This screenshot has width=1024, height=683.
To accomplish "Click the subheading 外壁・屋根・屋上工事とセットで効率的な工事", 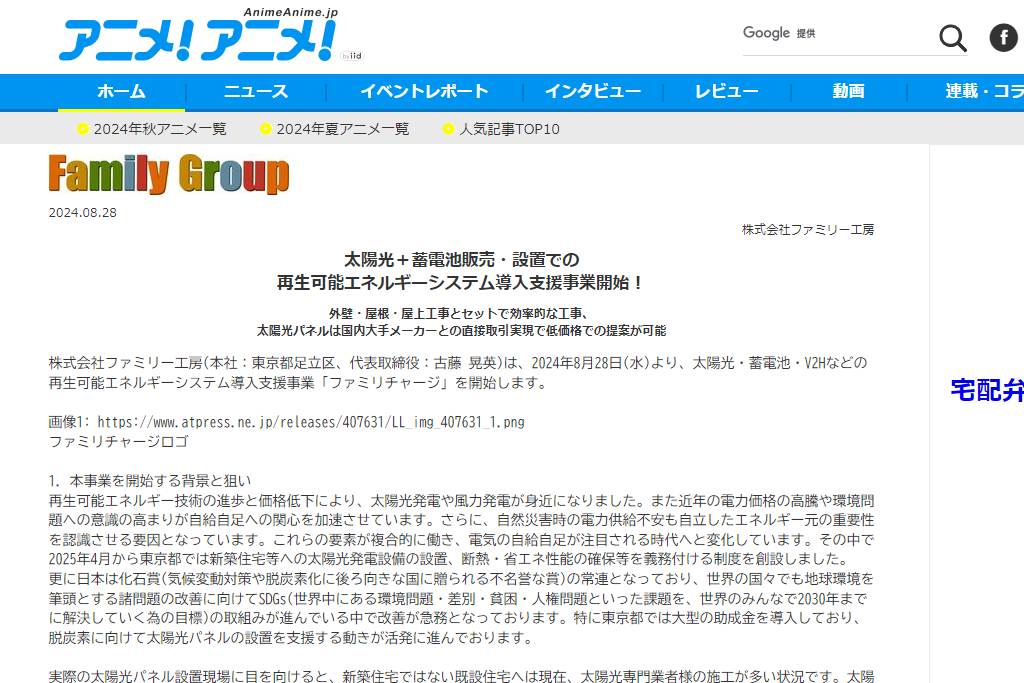I will click(x=460, y=314).
